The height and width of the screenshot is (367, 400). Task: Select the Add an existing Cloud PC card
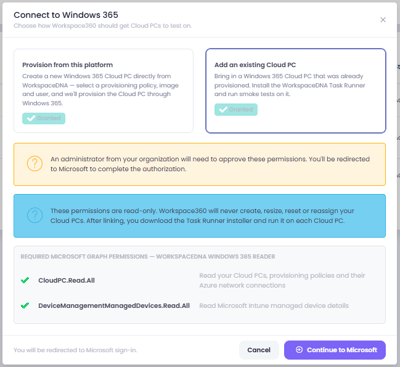coord(296,91)
